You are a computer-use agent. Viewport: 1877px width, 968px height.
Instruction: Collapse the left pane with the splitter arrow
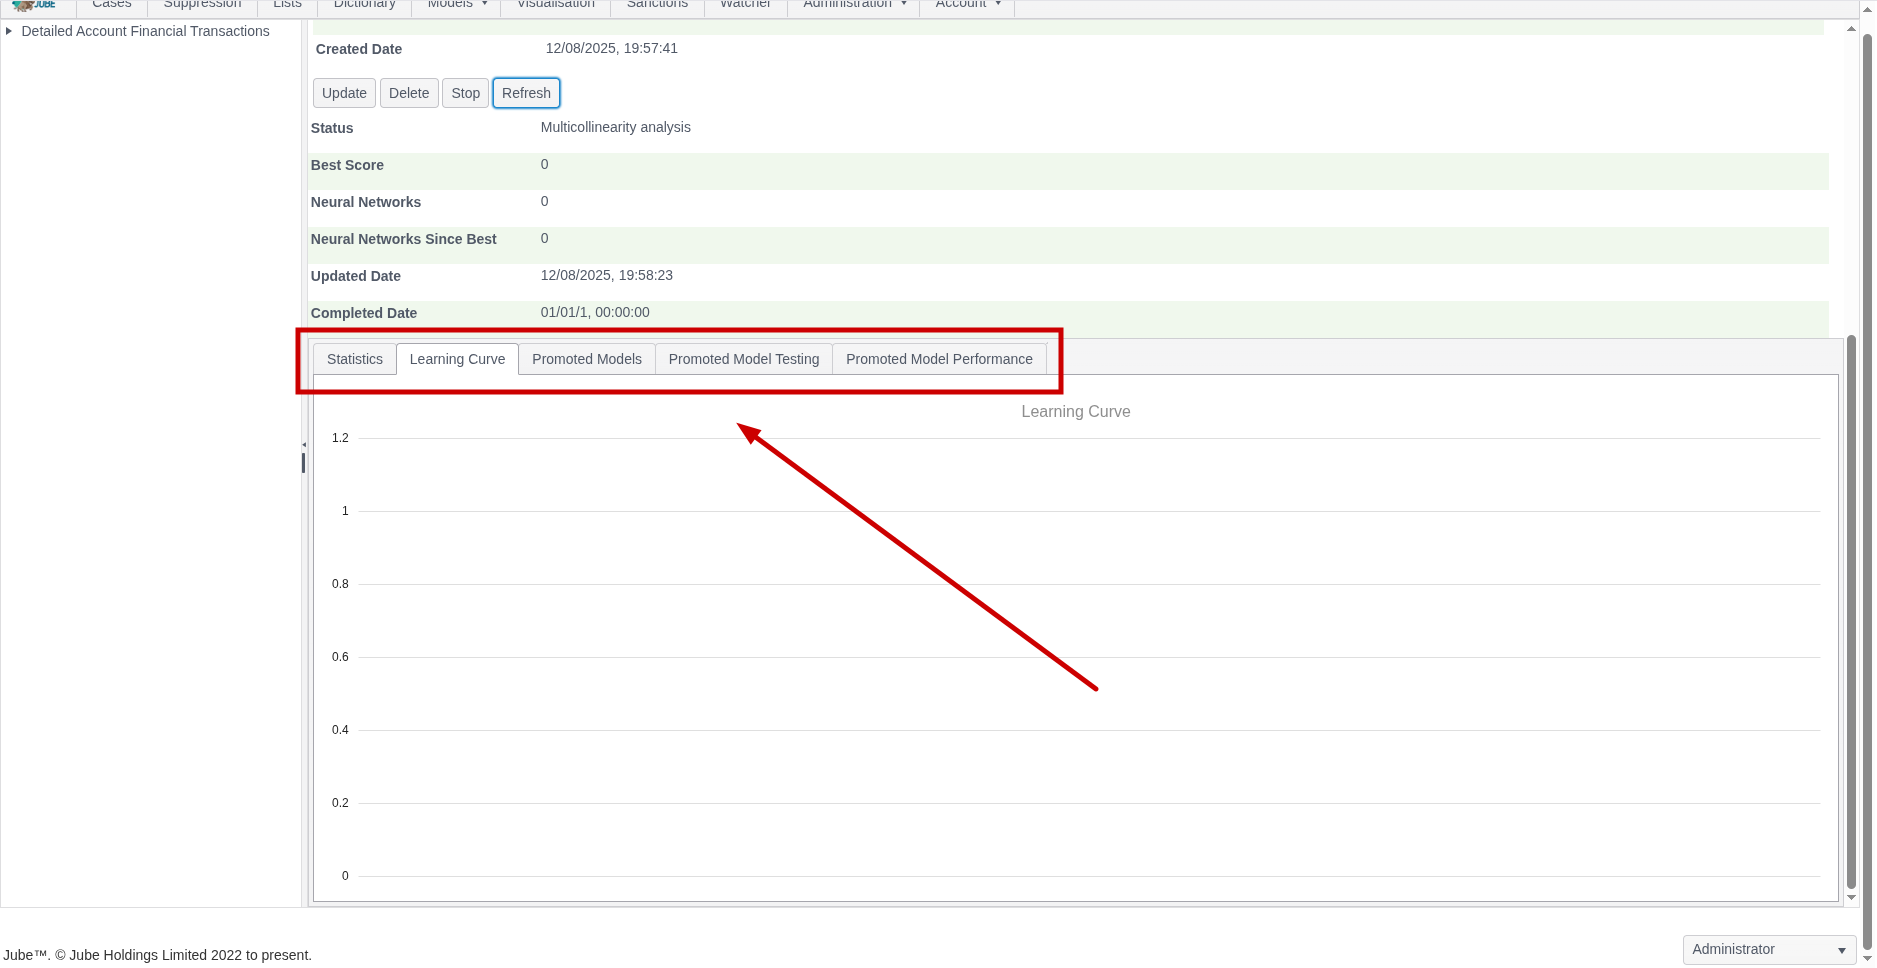(x=304, y=444)
